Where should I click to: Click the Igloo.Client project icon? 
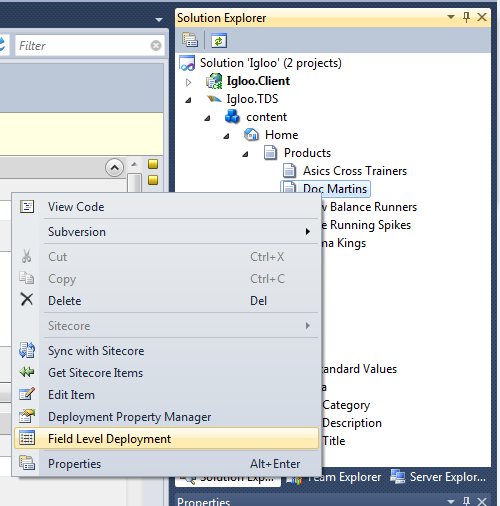[214, 81]
